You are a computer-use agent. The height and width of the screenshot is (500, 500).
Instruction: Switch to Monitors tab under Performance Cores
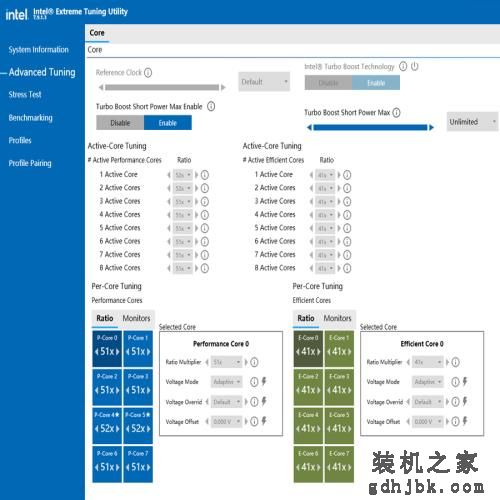[136, 318]
